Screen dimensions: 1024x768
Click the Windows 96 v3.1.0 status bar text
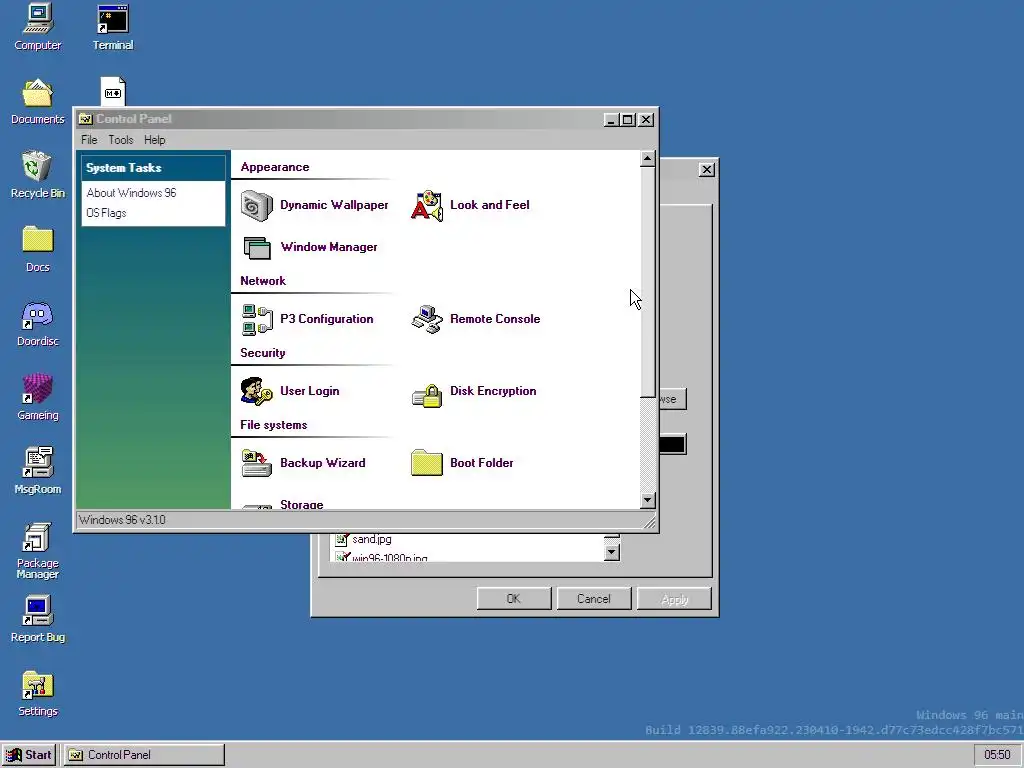coord(122,520)
